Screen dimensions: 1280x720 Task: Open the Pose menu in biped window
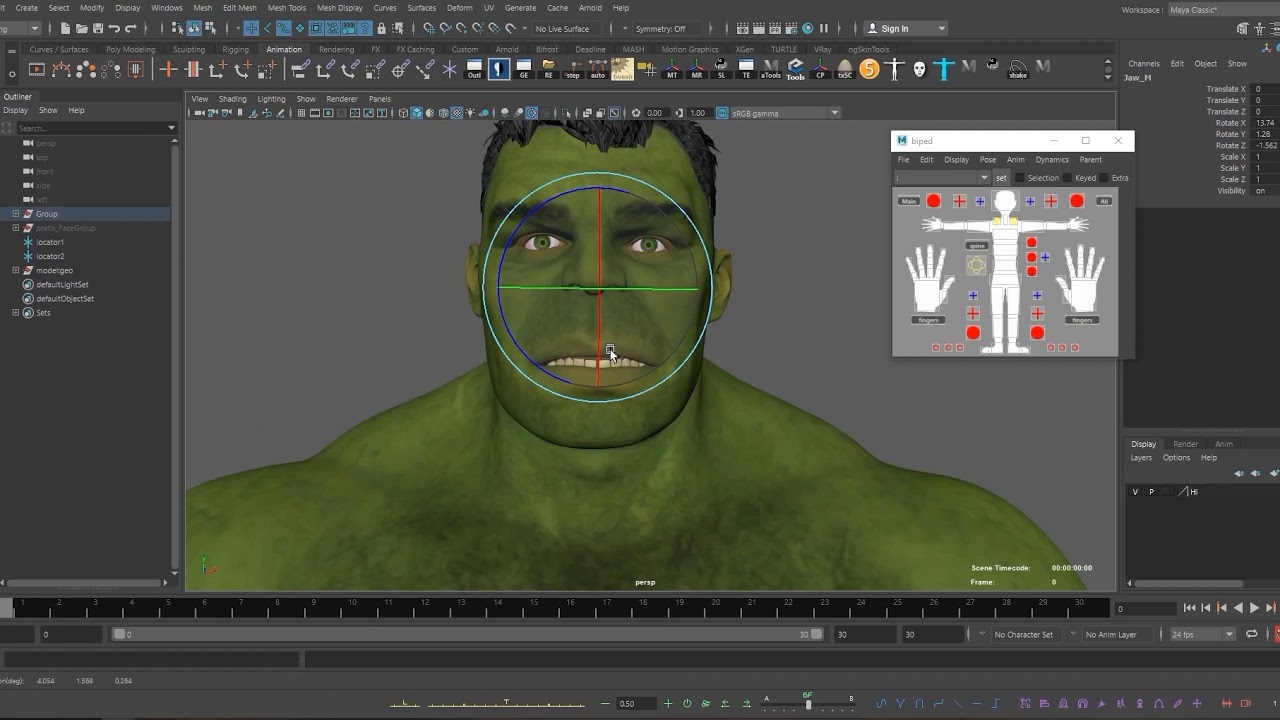point(987,160)
